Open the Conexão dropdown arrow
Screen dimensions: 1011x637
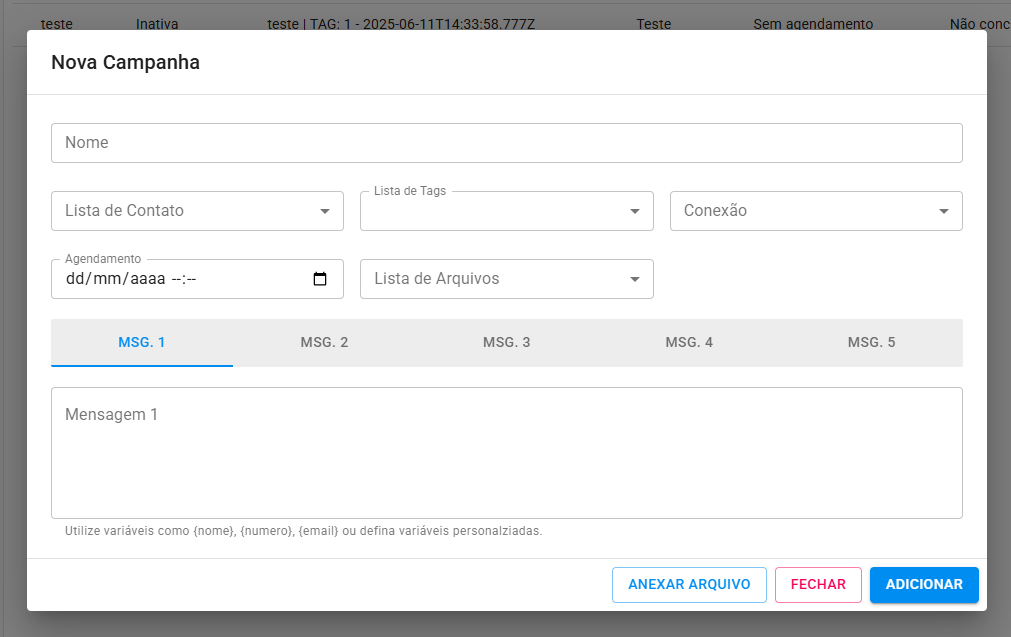coord(943,211)
